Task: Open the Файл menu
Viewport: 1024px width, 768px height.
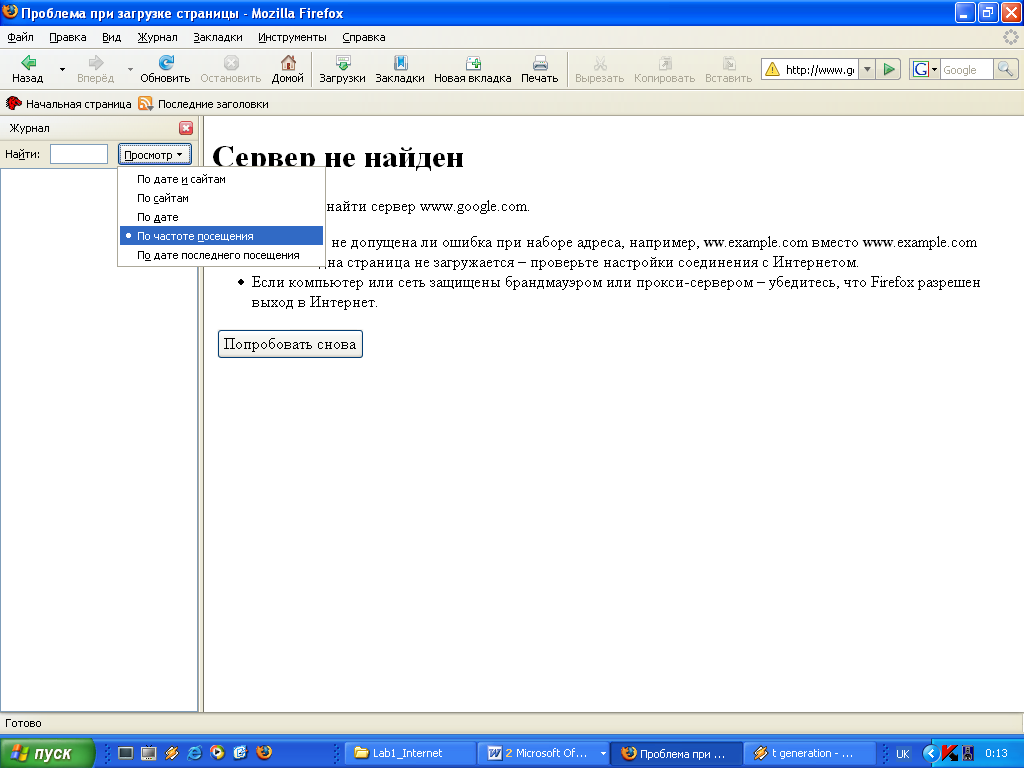Action: (21, 37)
